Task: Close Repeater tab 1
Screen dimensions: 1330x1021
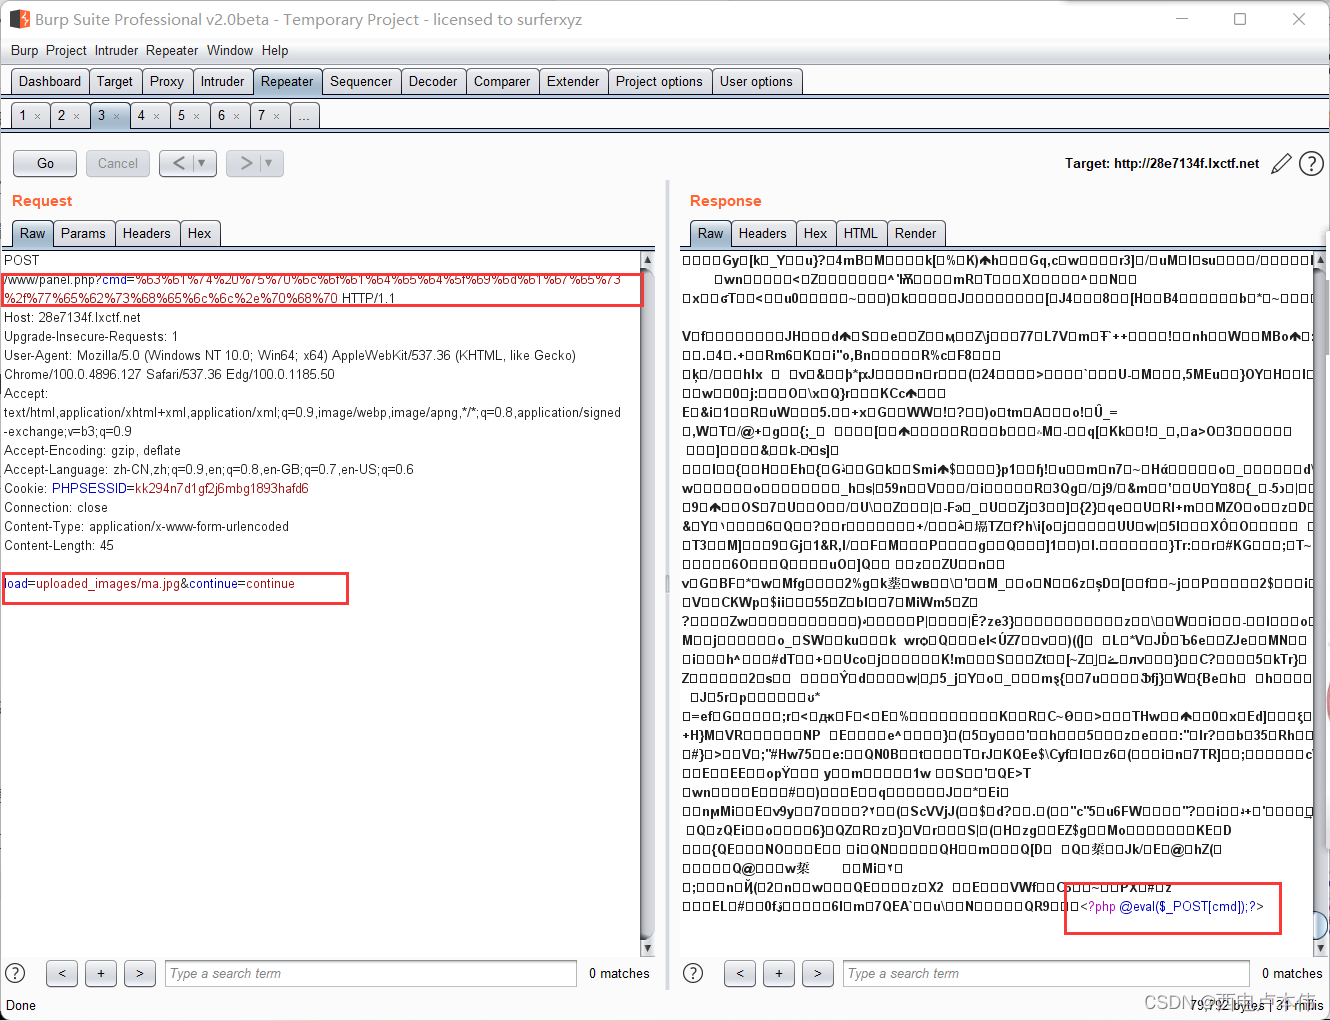Action: point(38,116)
